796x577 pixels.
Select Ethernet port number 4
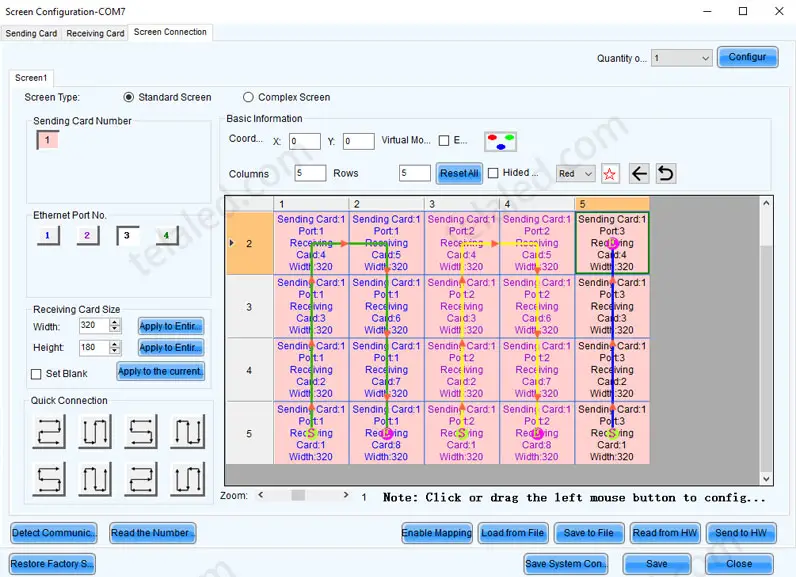click(x=167, y=235)
